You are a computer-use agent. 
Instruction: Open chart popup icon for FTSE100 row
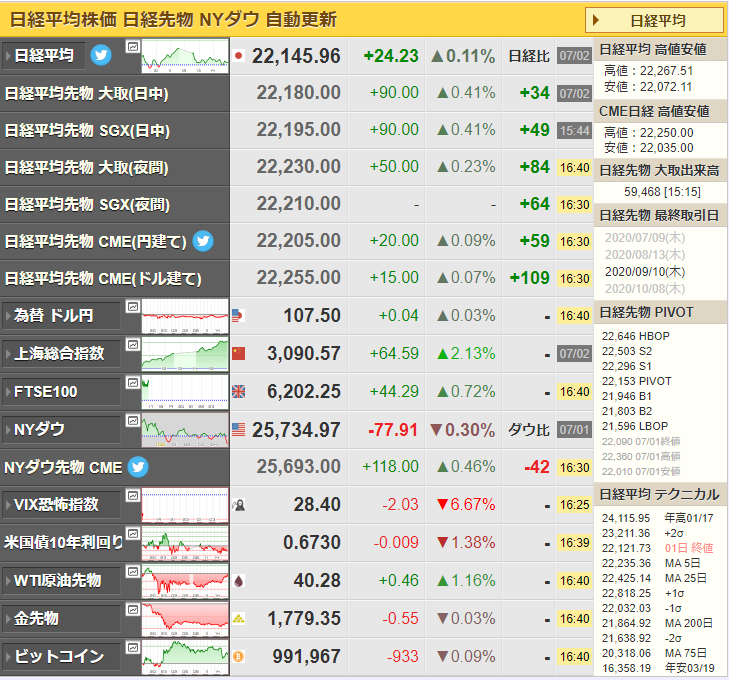coord(133,383)
